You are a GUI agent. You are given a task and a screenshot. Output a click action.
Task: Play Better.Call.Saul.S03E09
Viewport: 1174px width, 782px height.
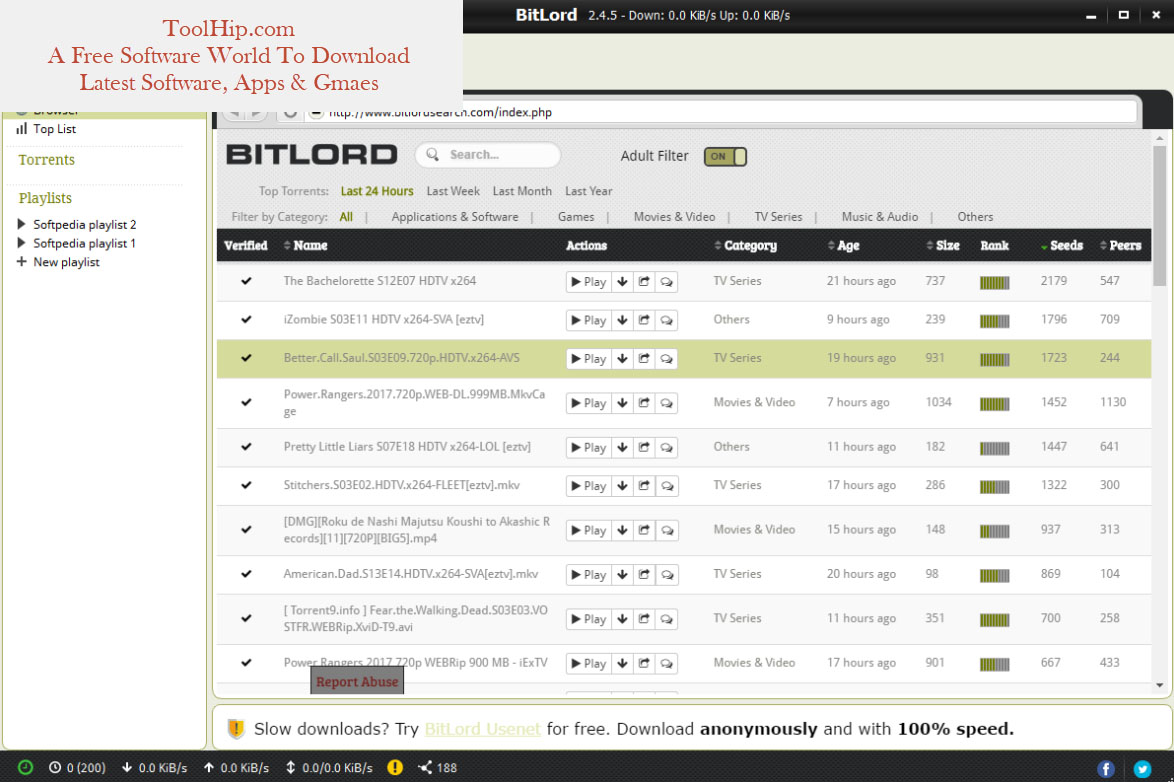click(588, 359)
